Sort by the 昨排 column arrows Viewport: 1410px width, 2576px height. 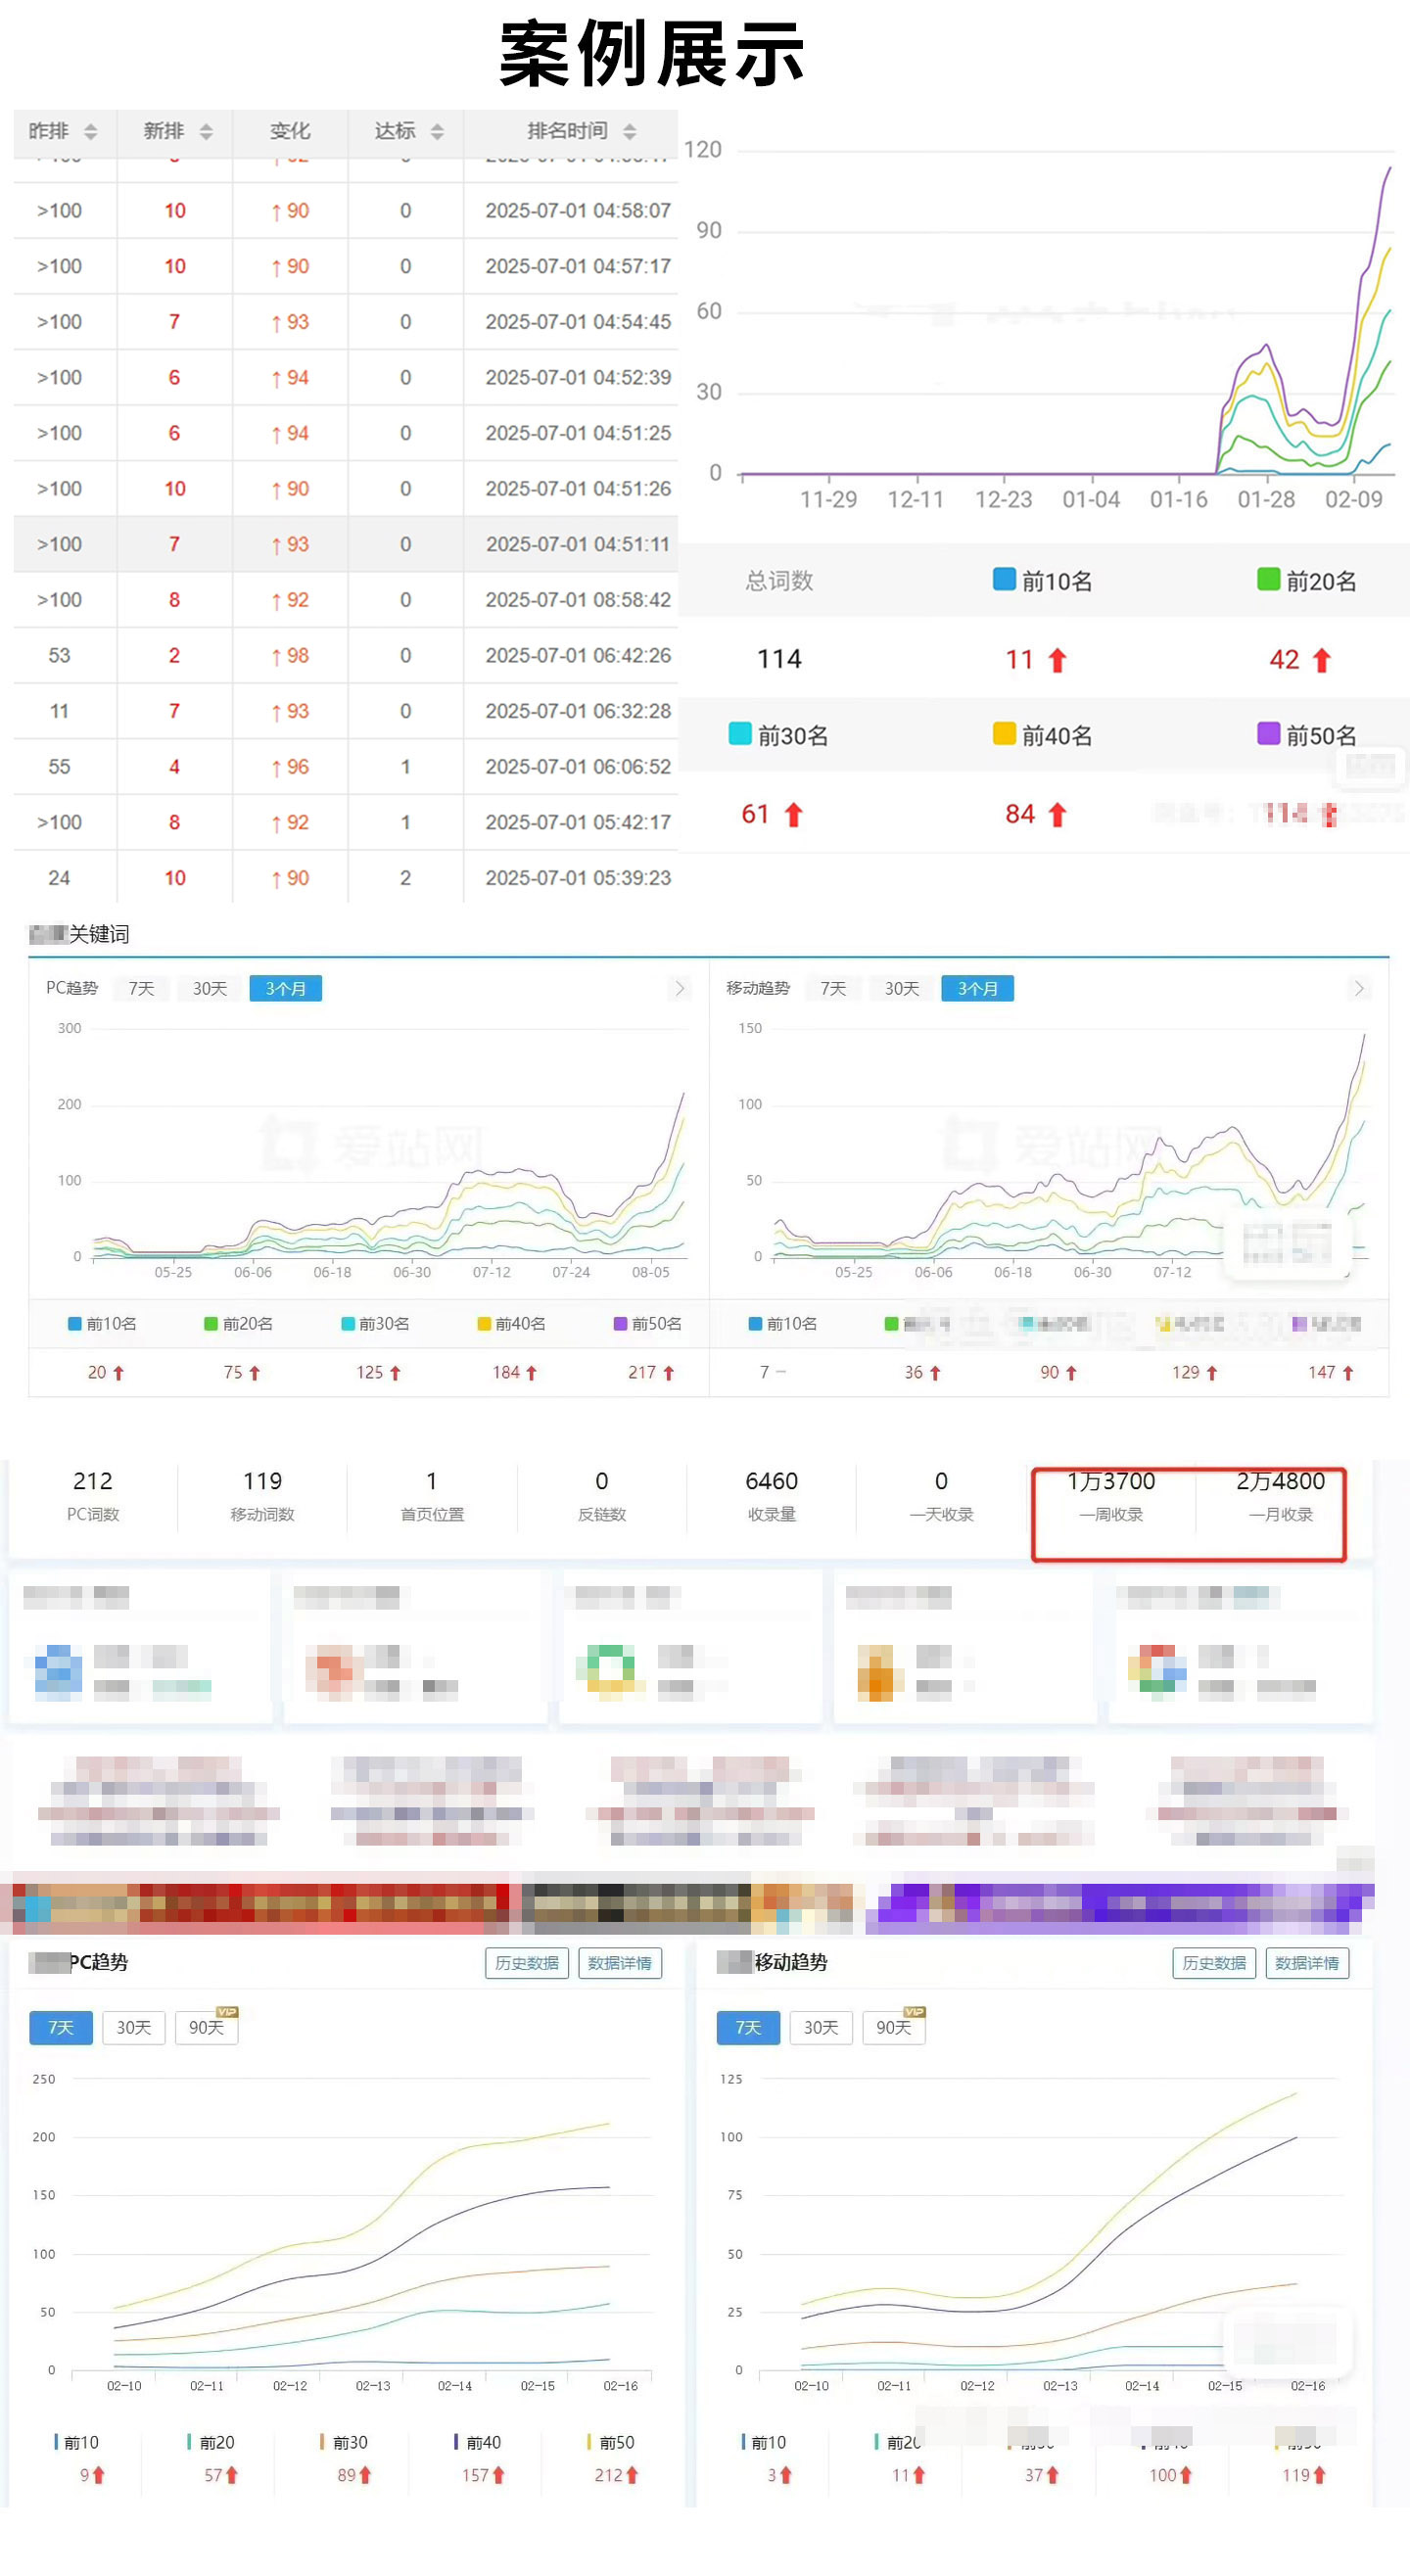[x=91, y=132]
